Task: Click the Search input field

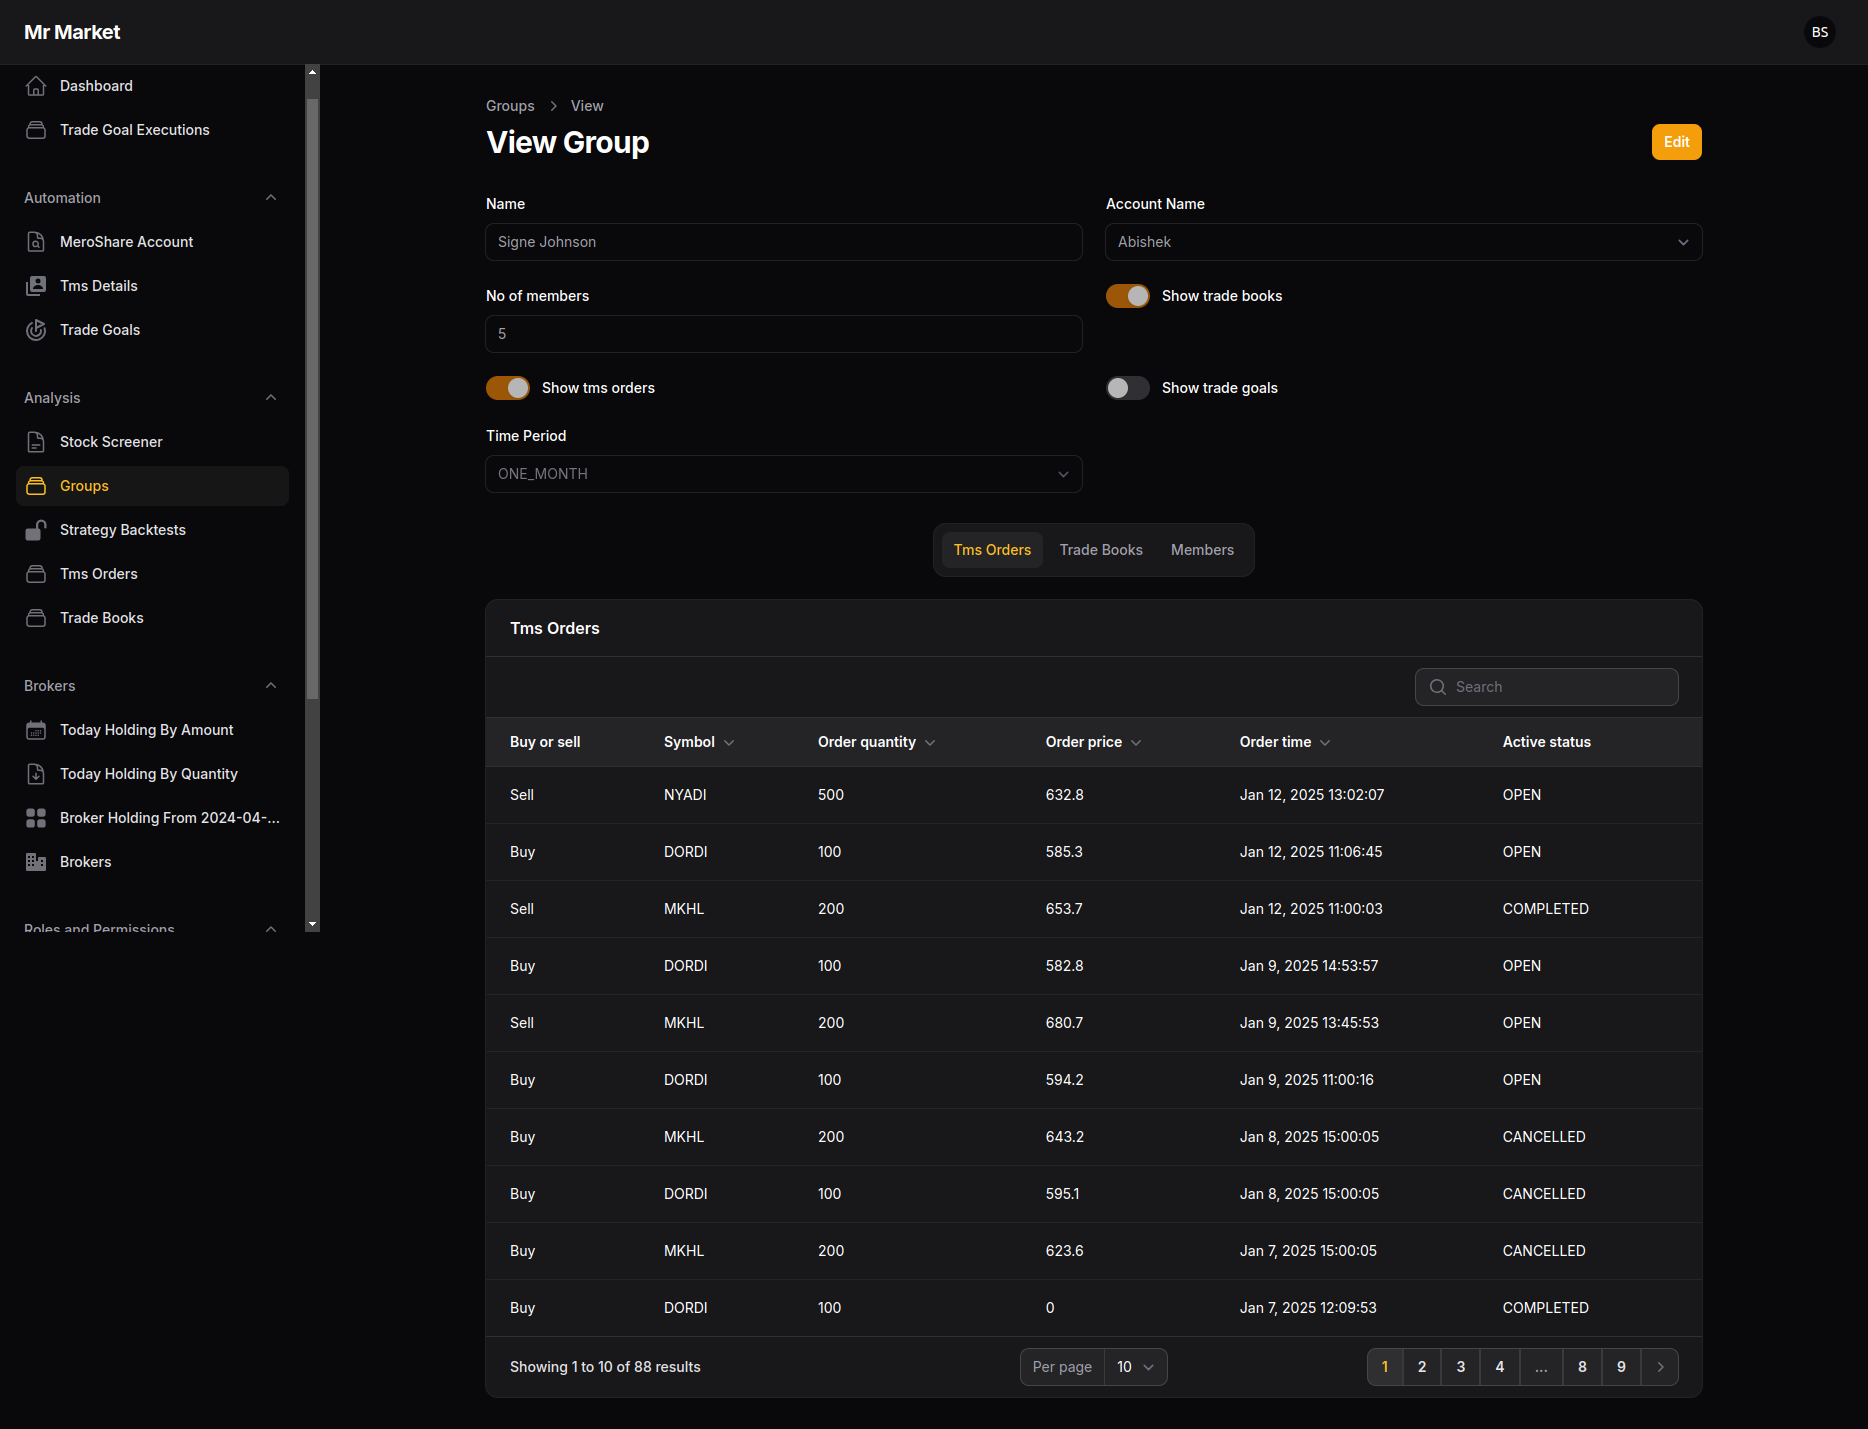Action: coord(1546,687)
